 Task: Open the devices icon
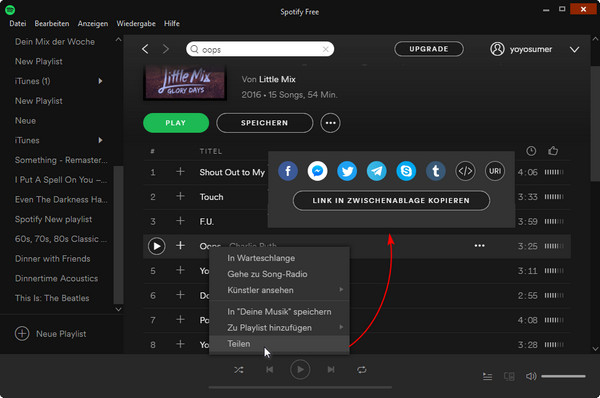coord(509,377)
